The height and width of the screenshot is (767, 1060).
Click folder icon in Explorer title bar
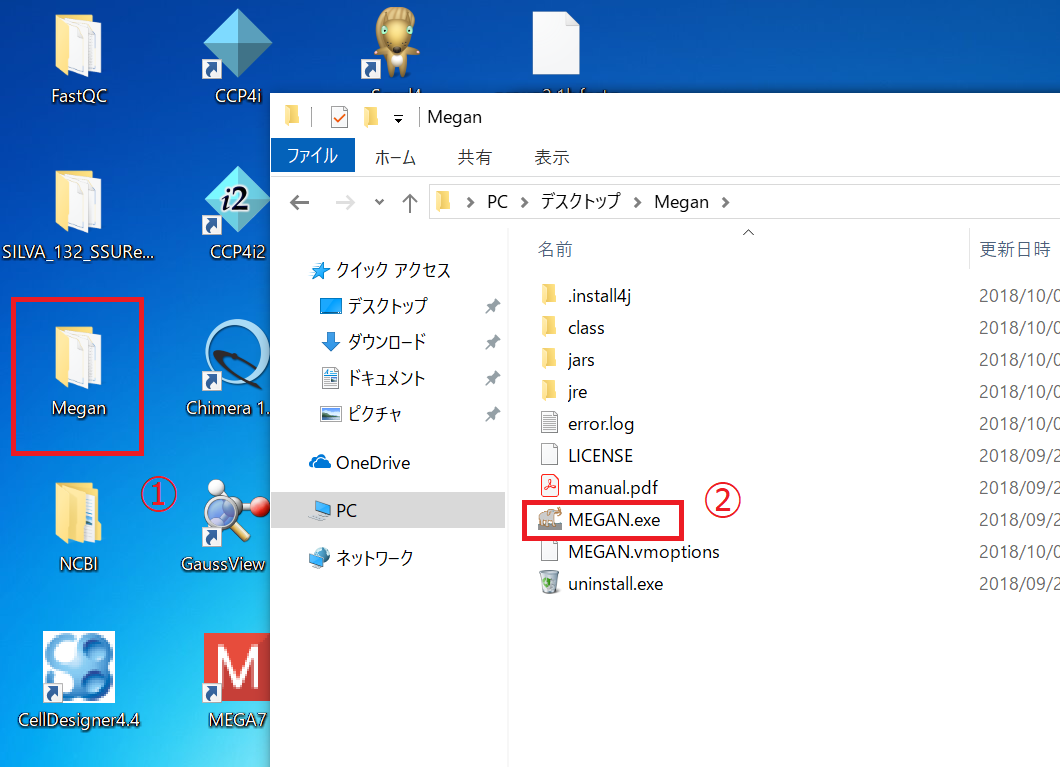[292, 116]
